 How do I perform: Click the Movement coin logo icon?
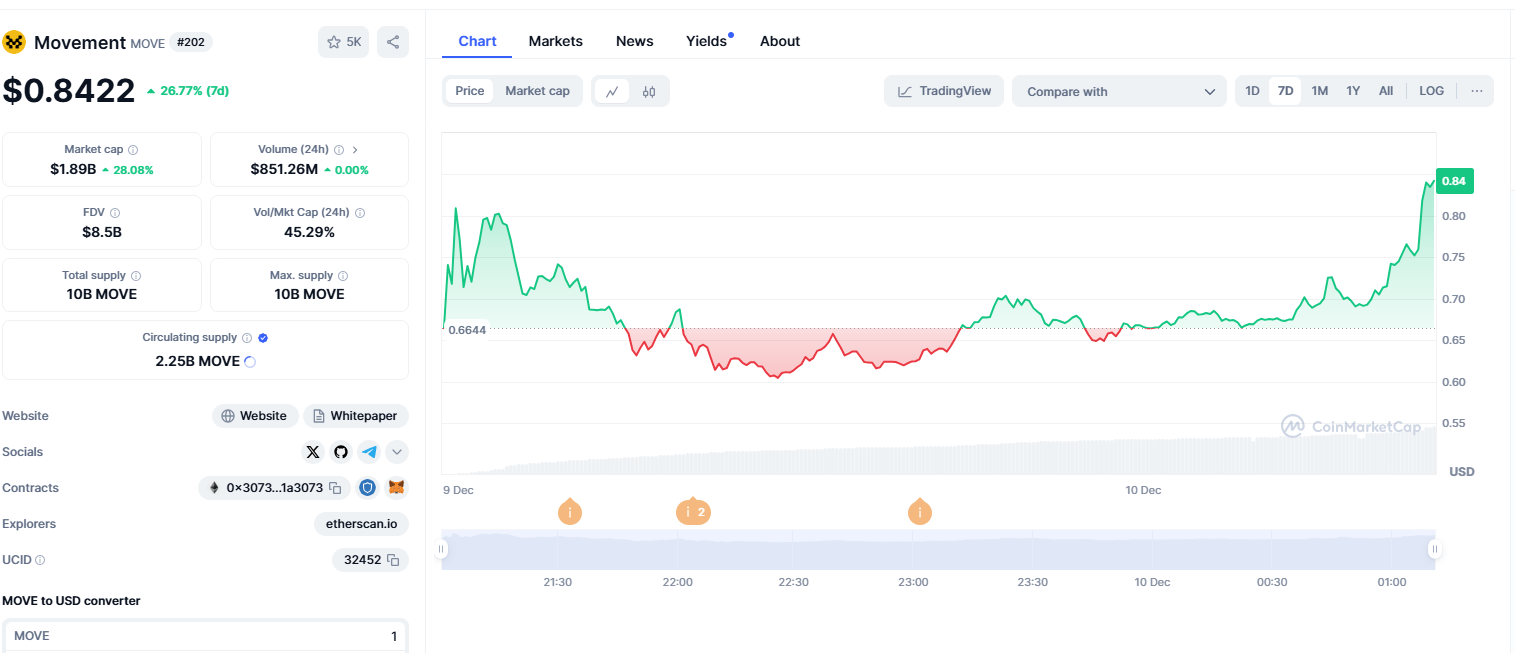(14, 42)
